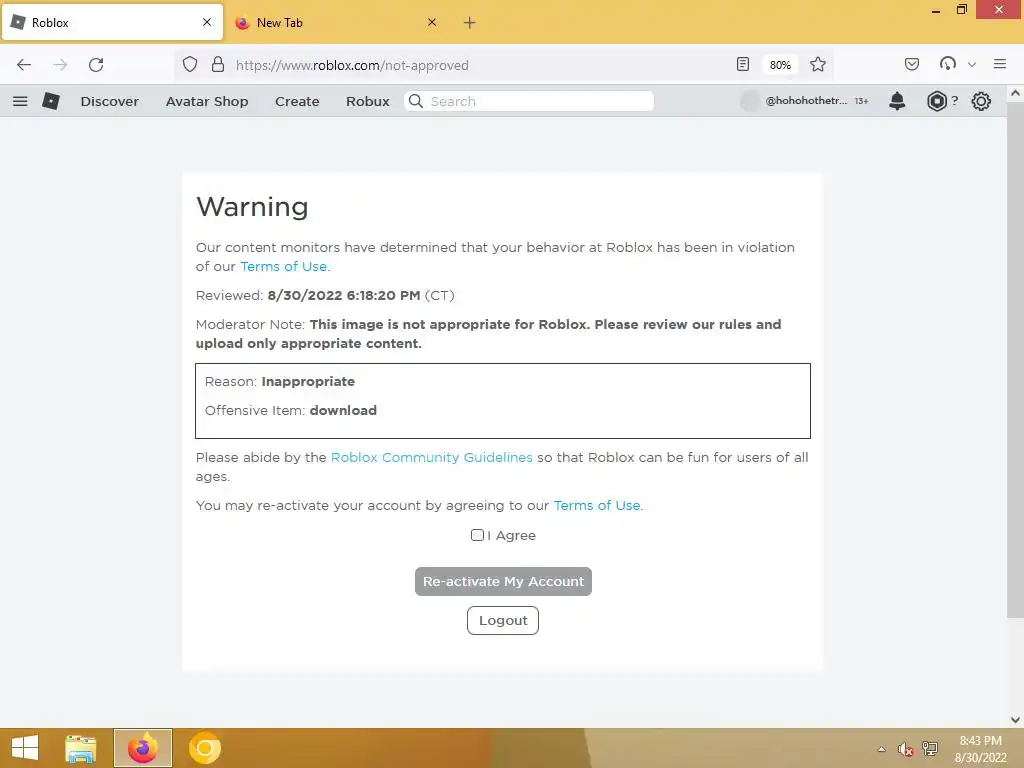1024x768 pixels.
Task: Reset the 80% zoom level indicator
Action: pyautogui.click(x=780, y=65)
